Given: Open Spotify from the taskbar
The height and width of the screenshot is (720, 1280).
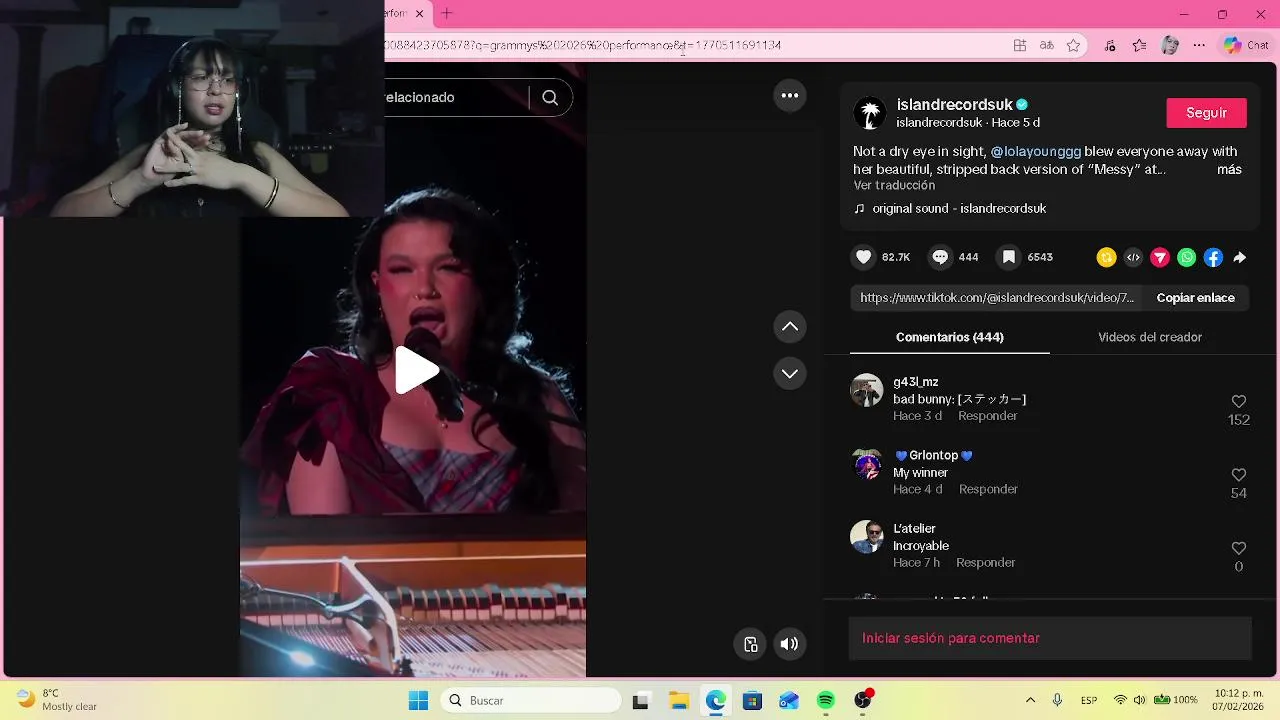Looking at the screenshot, I should pos(826,701).
